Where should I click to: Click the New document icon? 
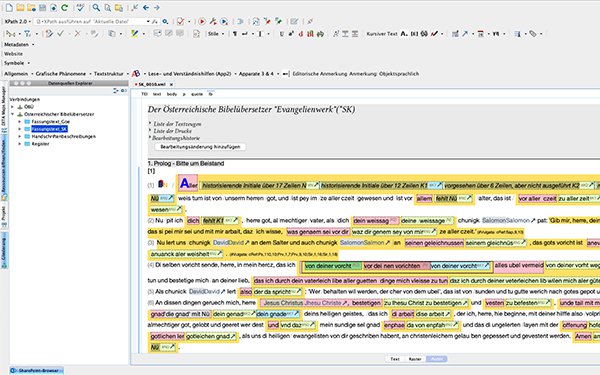(9, 7)
